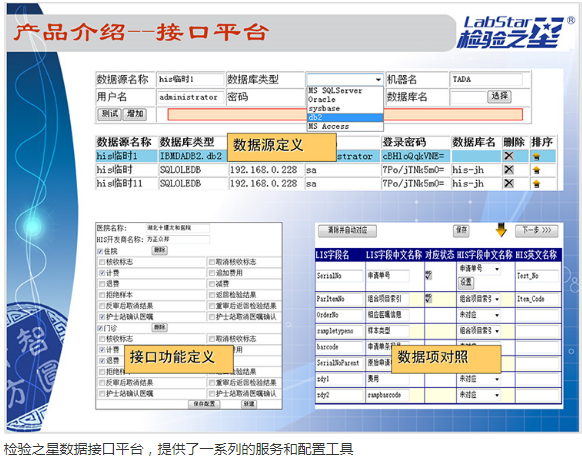Focus the Item_Code HIS English name field
Image resolution: width=582 pixels, height=462 pixels.
537,299
